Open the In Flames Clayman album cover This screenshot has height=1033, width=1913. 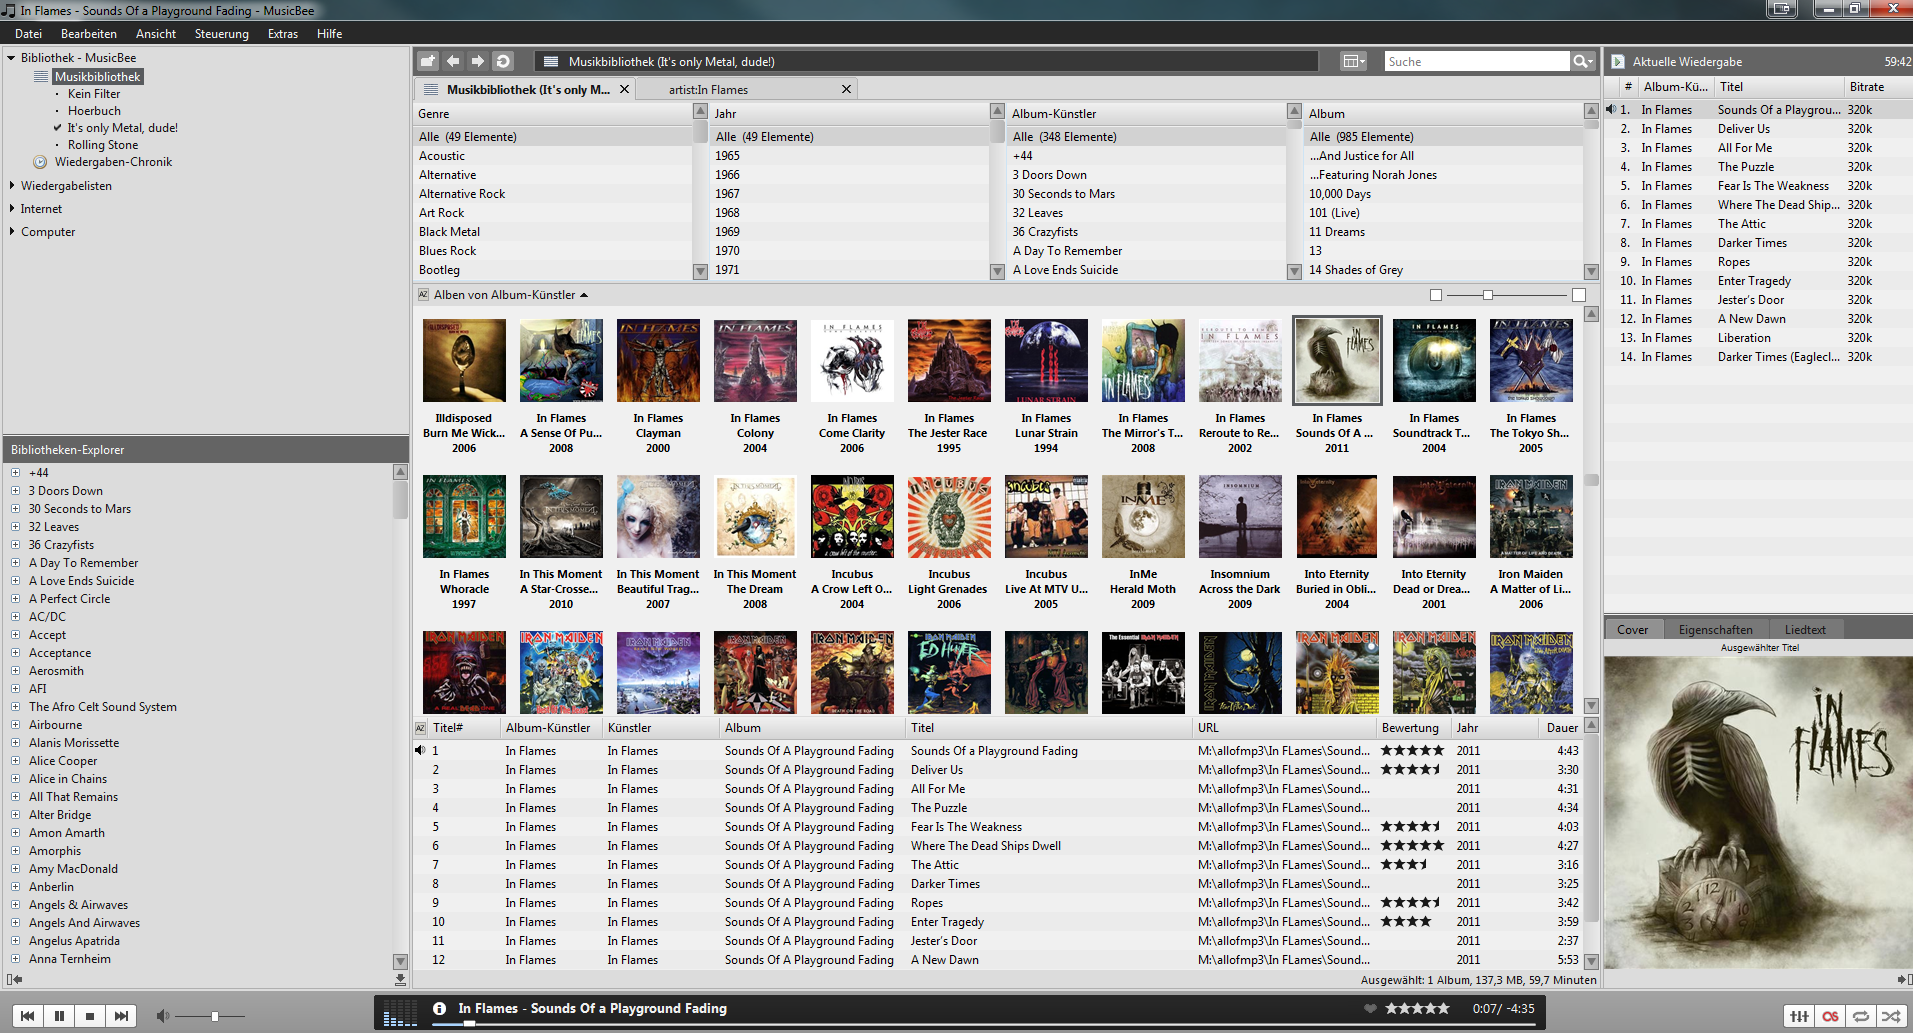658,361
